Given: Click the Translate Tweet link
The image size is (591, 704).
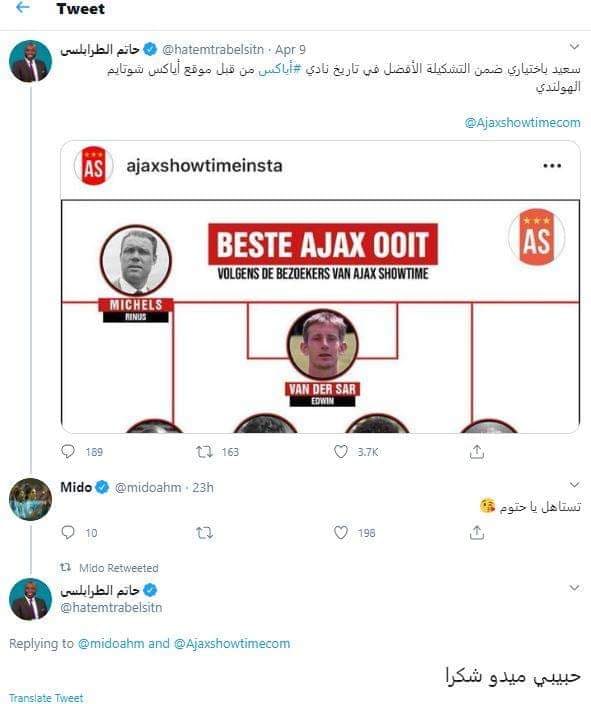Looking at the screenshot, I should coord(46,698).
